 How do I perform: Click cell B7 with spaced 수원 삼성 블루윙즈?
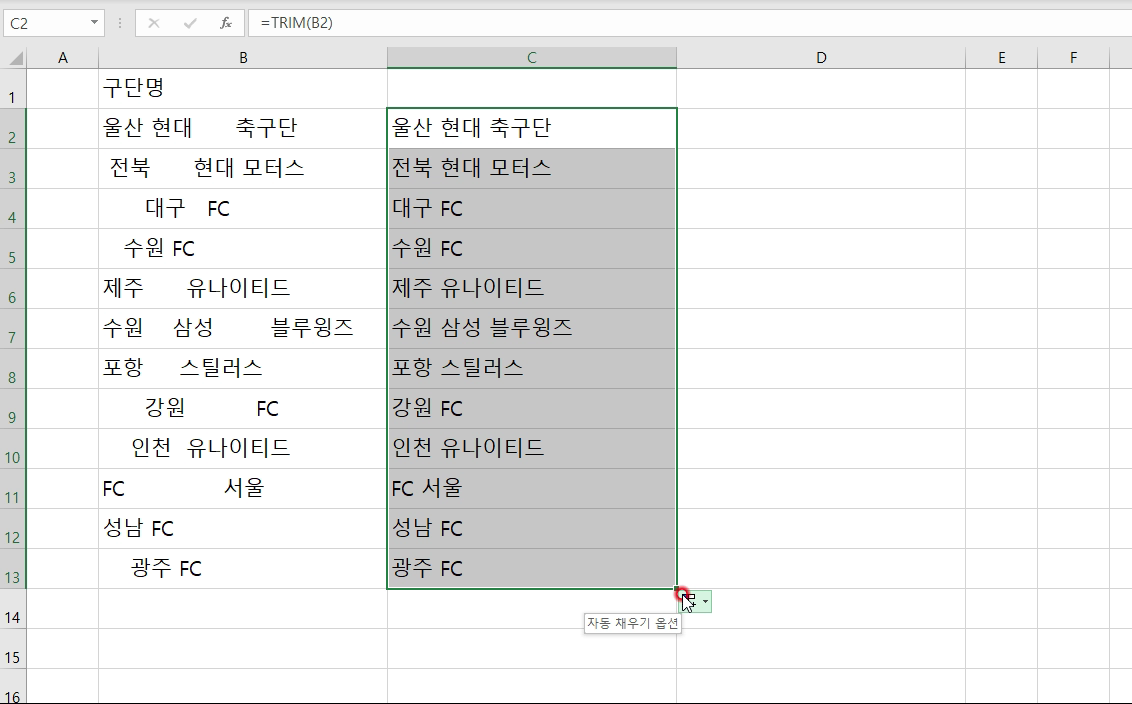(243, 329)
